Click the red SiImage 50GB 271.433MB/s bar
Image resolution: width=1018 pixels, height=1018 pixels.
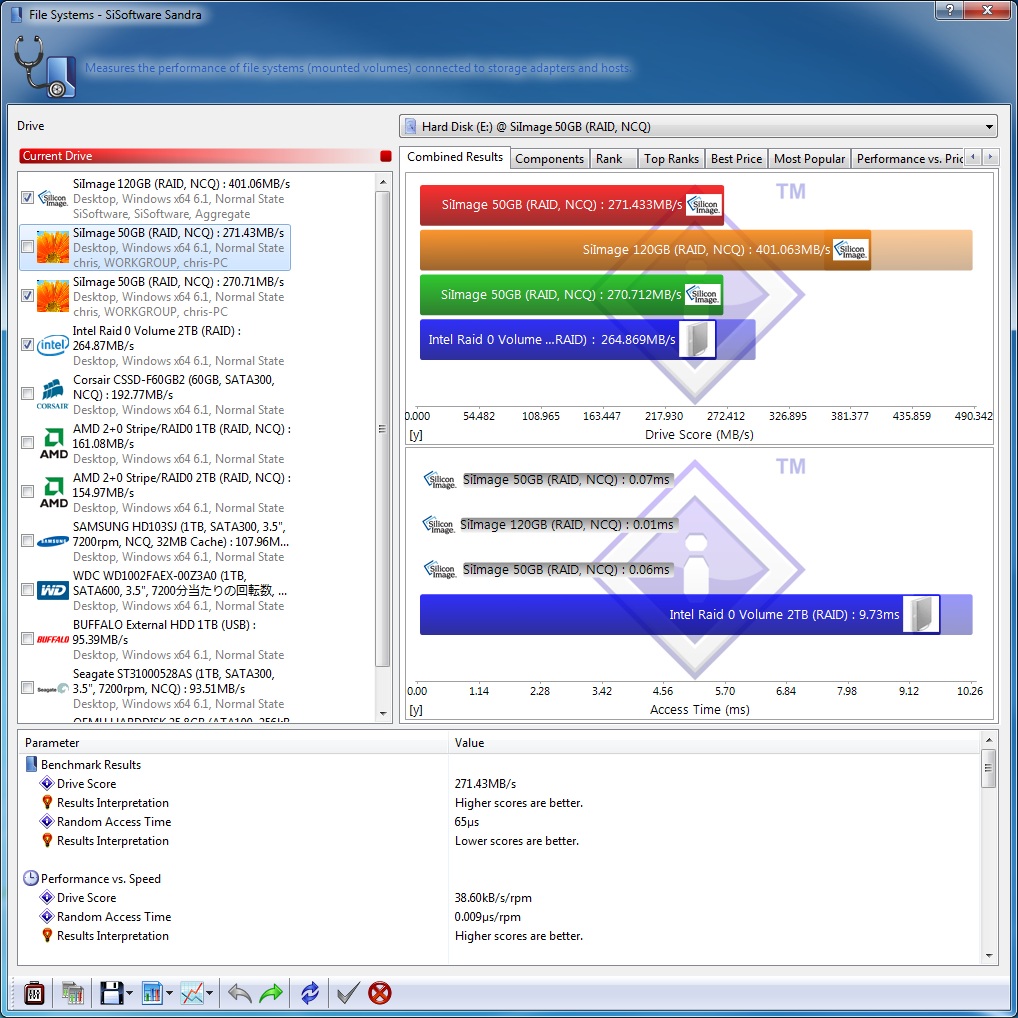(571, 205)
